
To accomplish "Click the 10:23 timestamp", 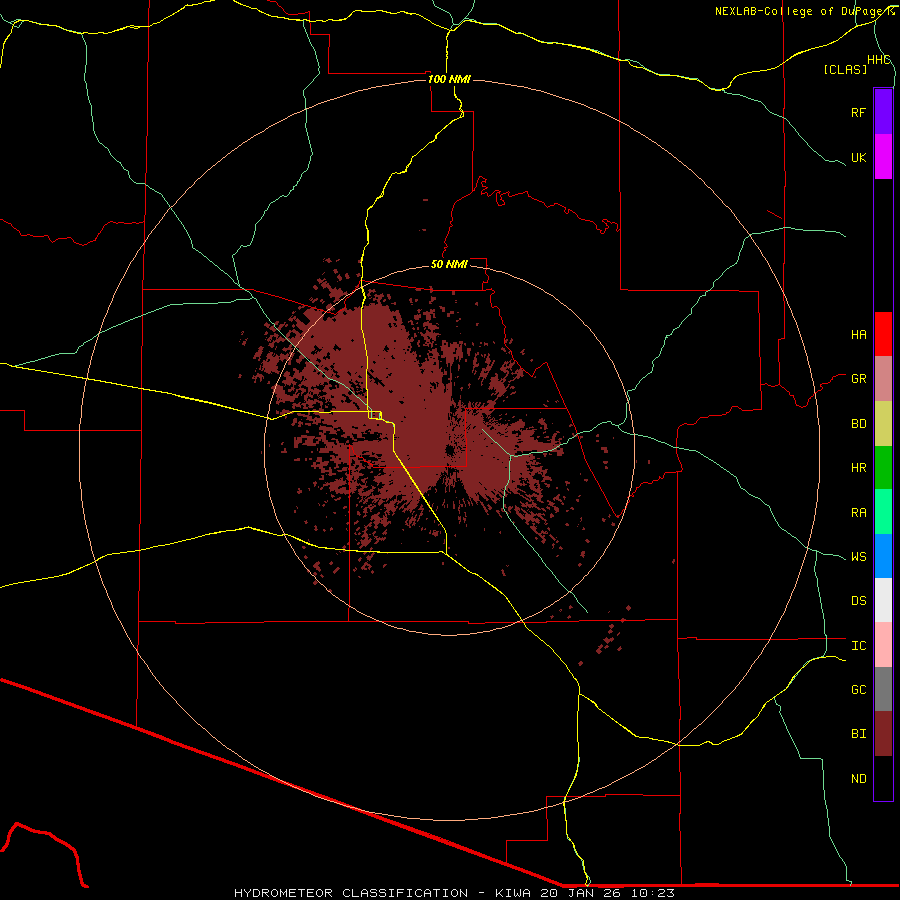I will [655, 893].
